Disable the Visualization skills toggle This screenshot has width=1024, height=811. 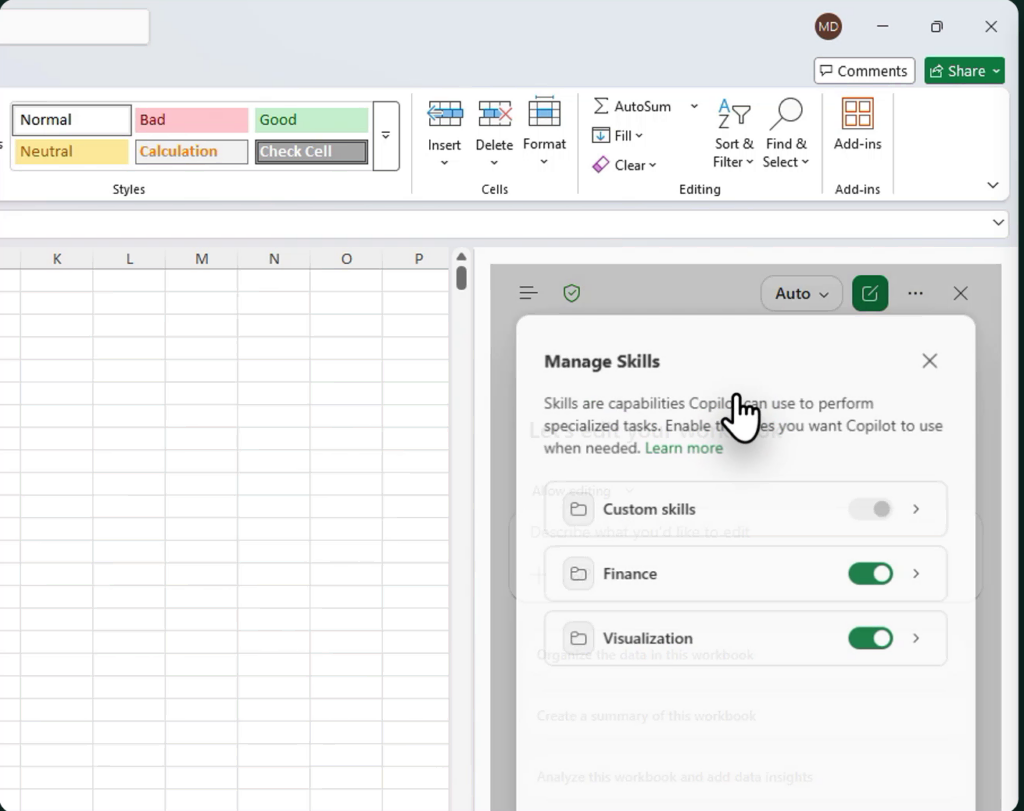[871, 638]
